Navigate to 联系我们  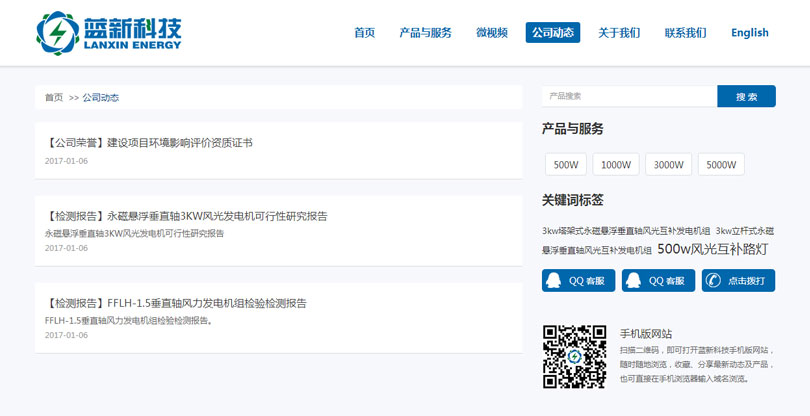[685, 33]
